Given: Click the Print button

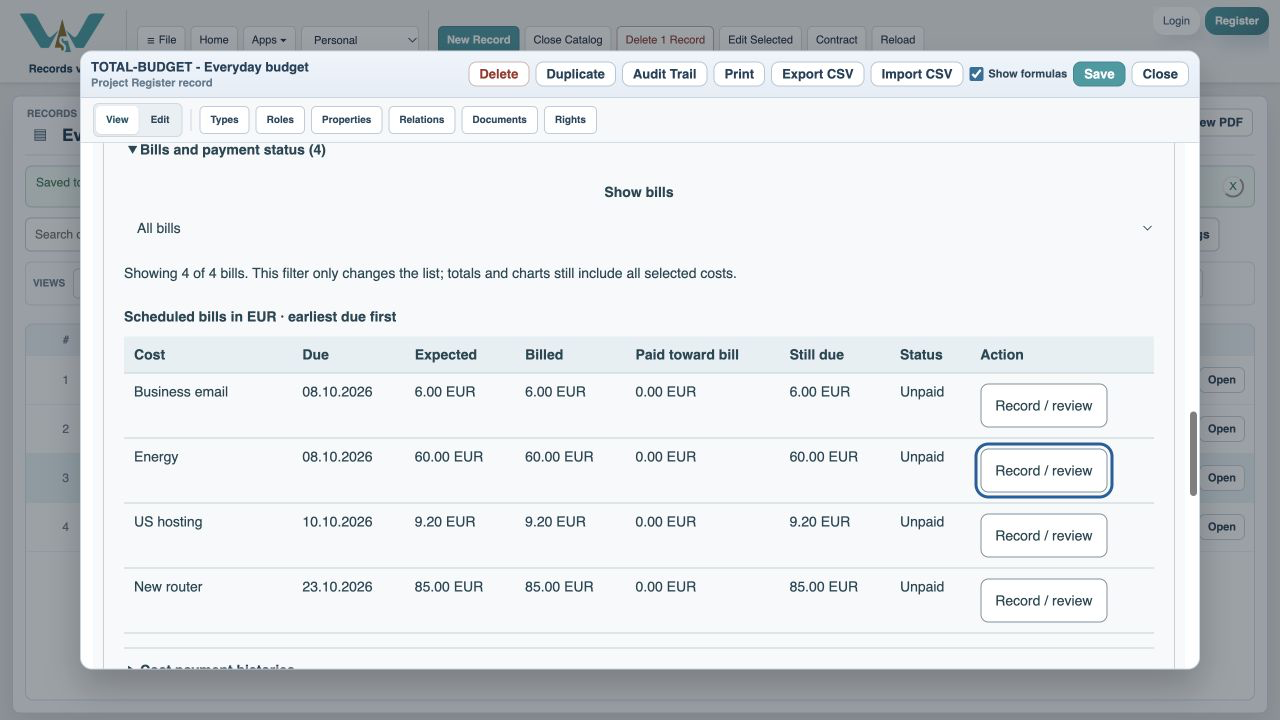Looking at the screenshot, I should tap(740, 74).
